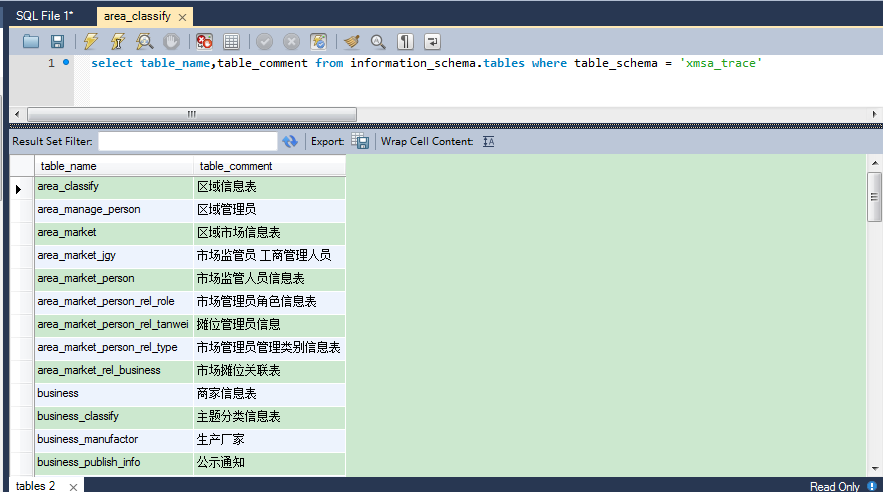The image size is (883, 492).
Task: Click comment cell 摊位管理员信息
Action: 269,325
